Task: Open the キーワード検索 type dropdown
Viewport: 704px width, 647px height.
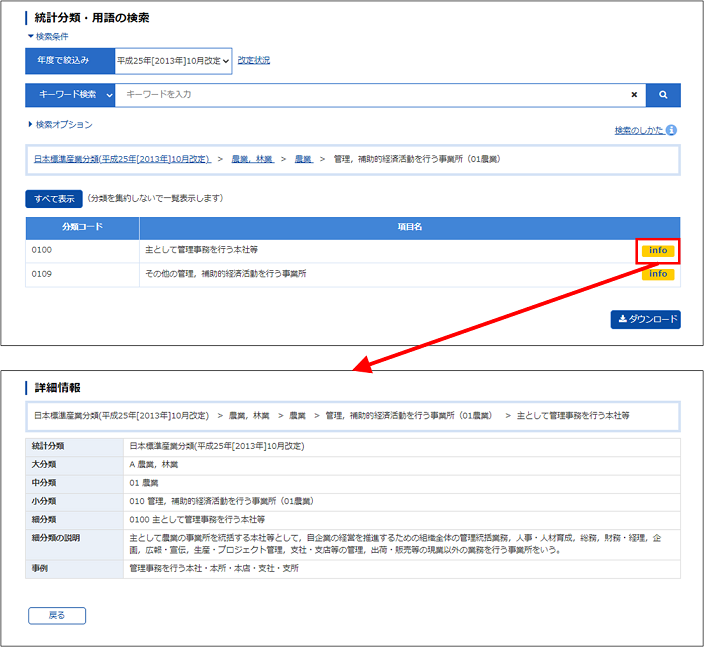Action: click(x=70, y=95)
